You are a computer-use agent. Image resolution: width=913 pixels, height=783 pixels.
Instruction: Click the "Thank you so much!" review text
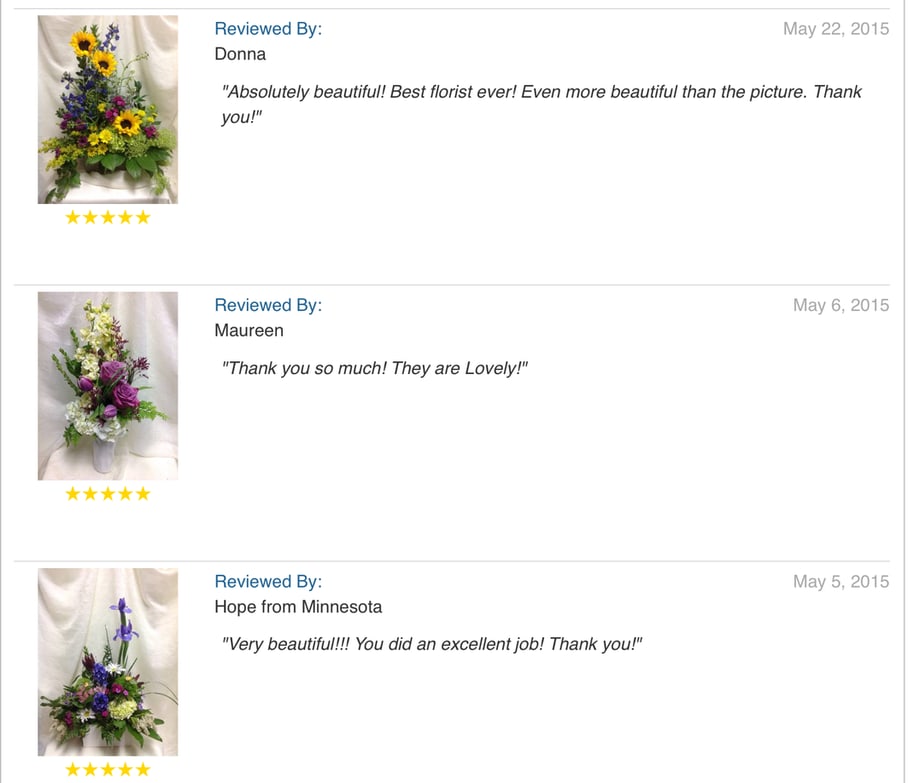(374, 368)
